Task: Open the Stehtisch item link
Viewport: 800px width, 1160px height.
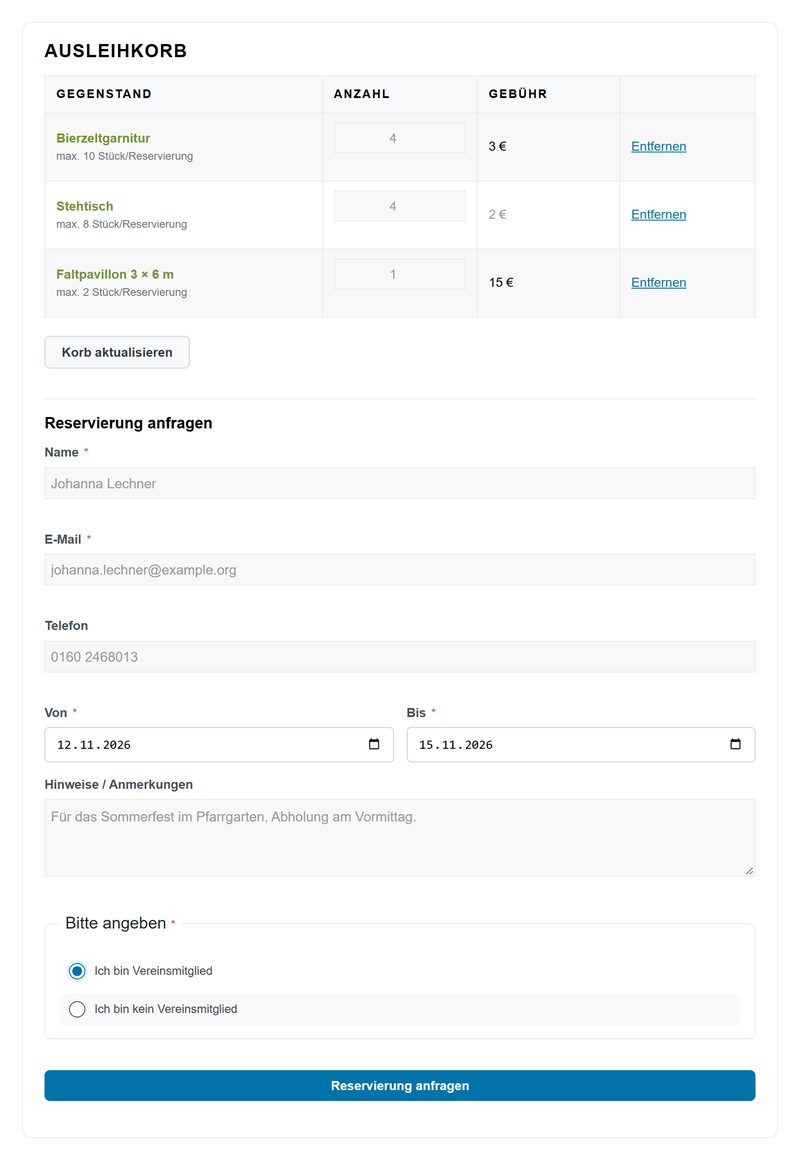Action: (x=84, y=206)
